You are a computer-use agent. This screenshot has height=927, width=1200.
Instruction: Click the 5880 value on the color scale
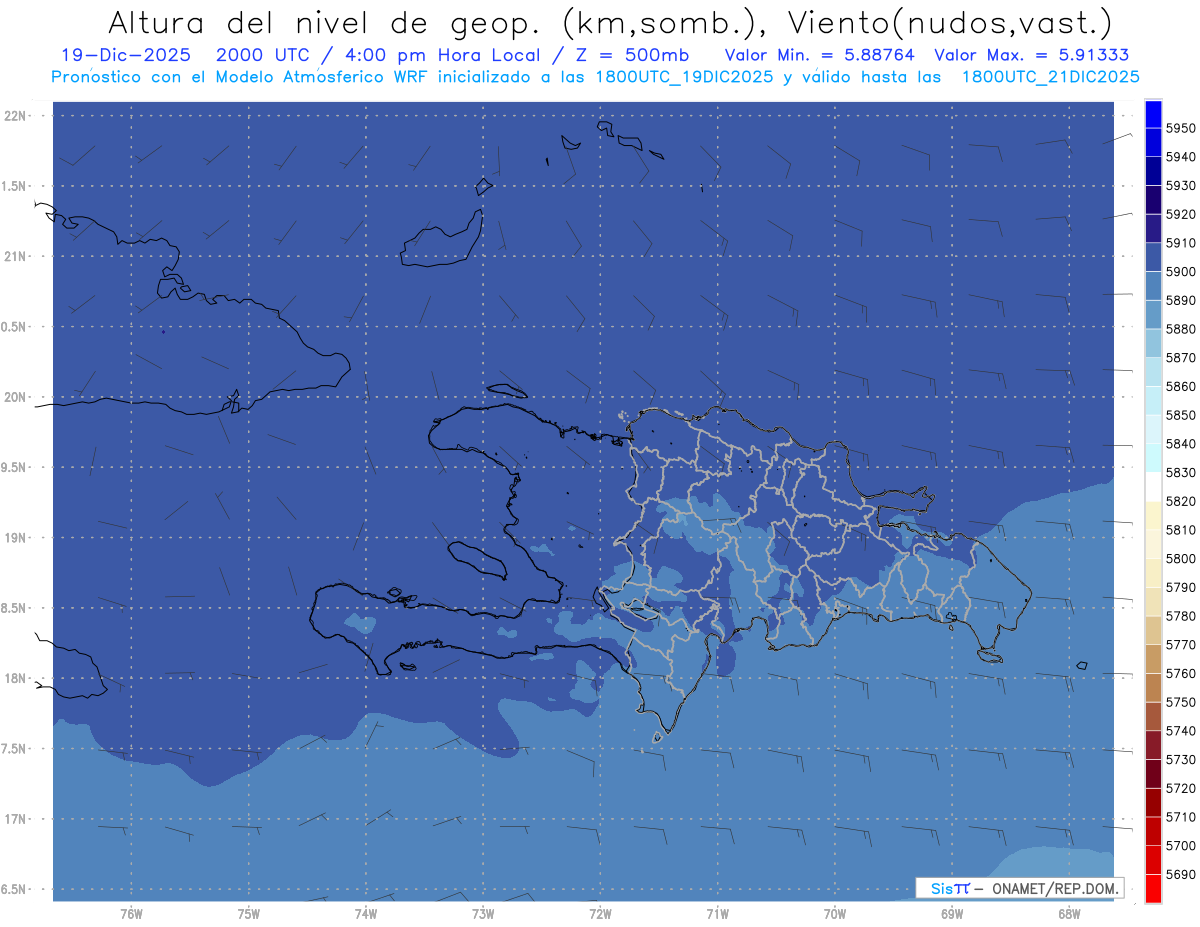click(x=1181, y=329)
